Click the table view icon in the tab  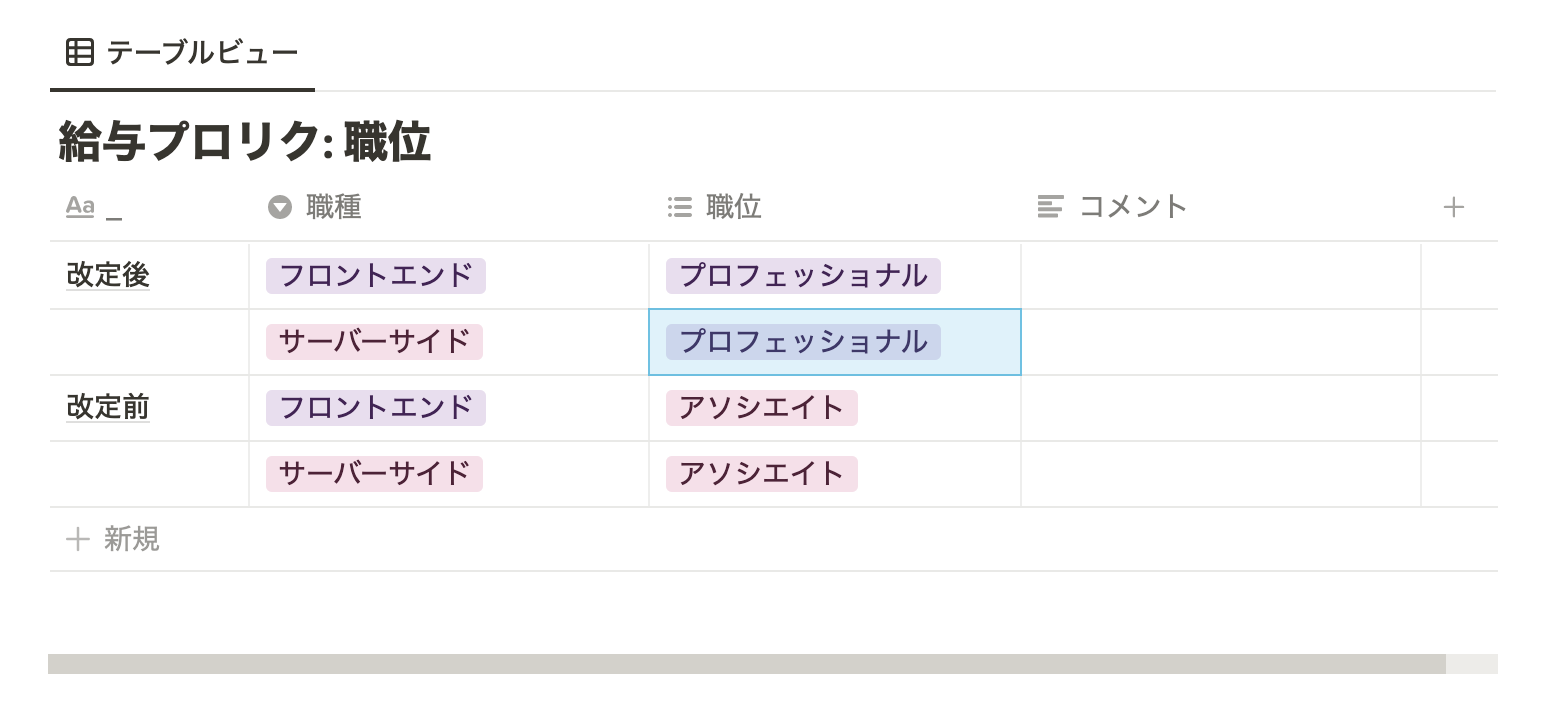pos(80,52)
